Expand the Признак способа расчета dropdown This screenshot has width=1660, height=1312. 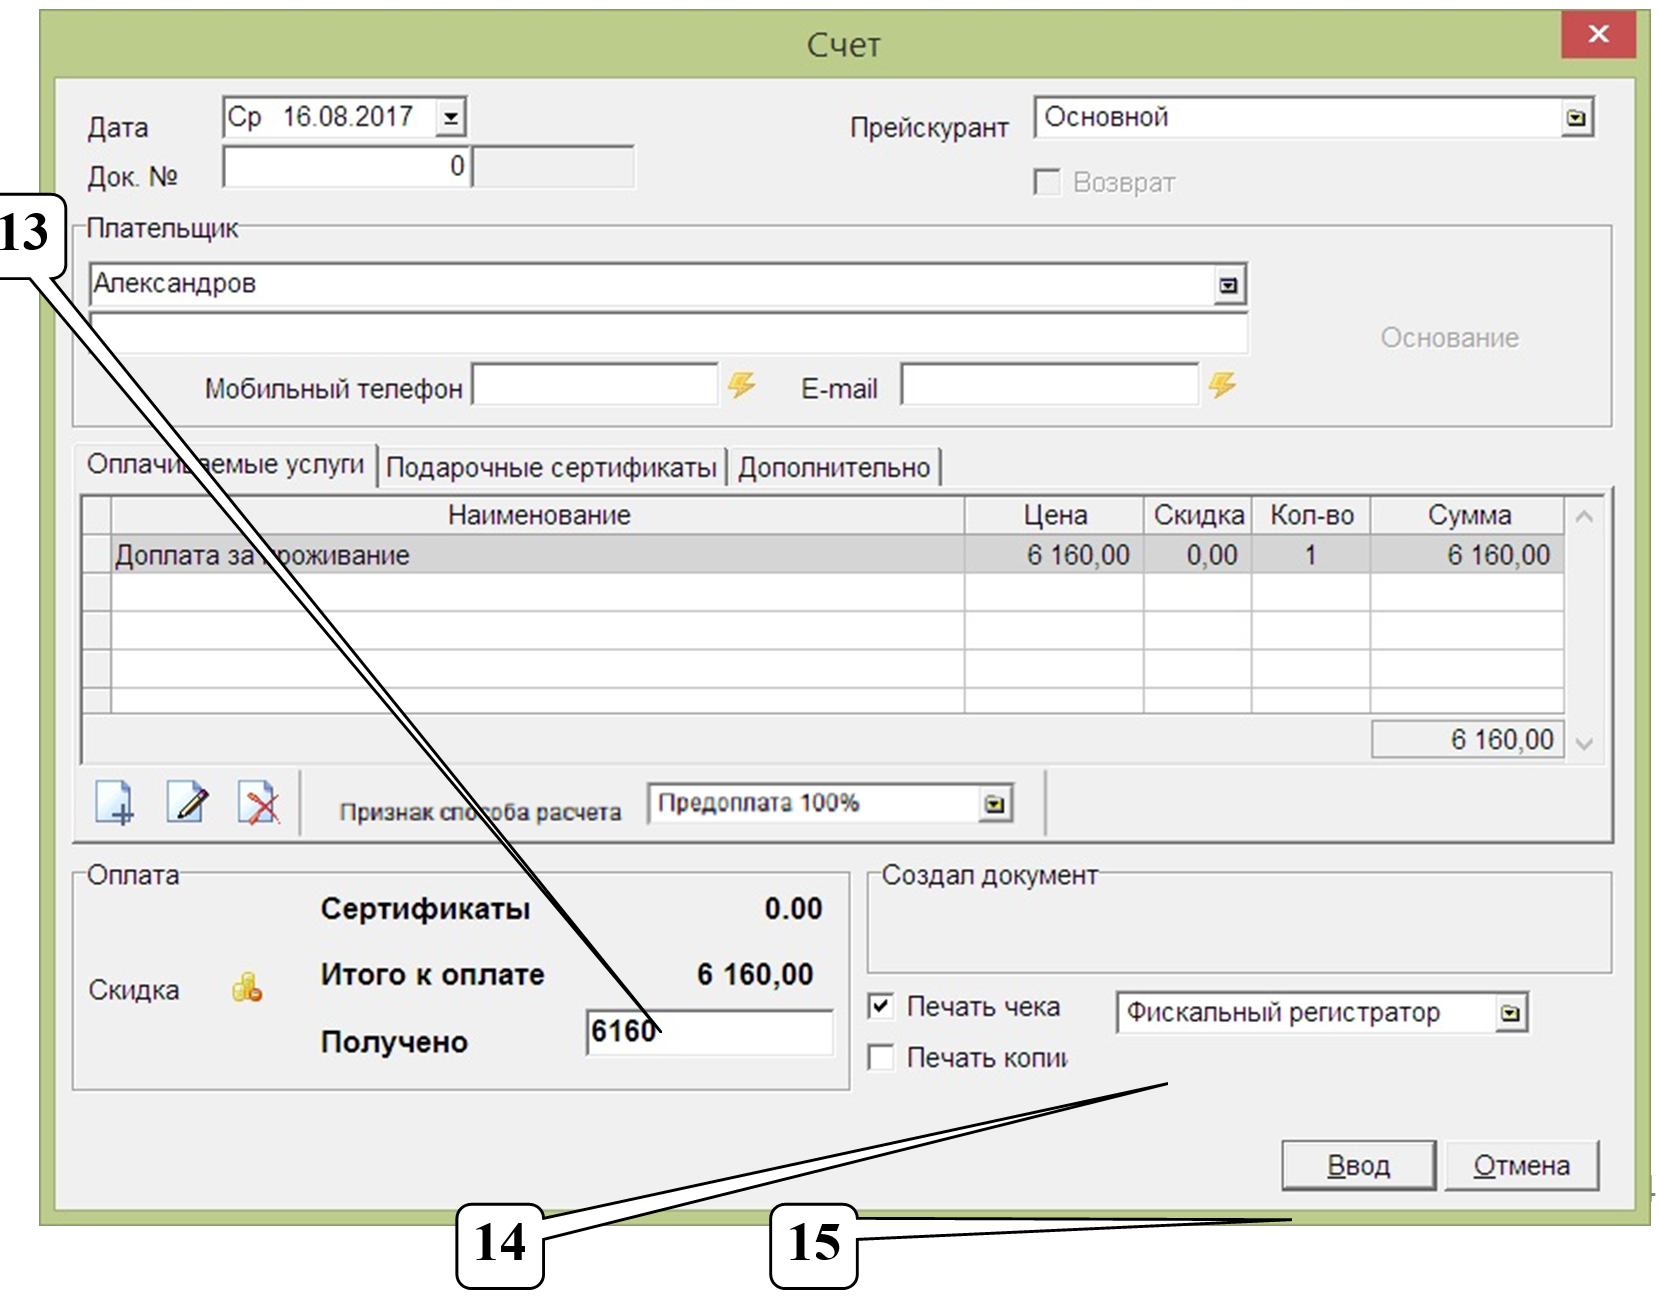[994, 804]
